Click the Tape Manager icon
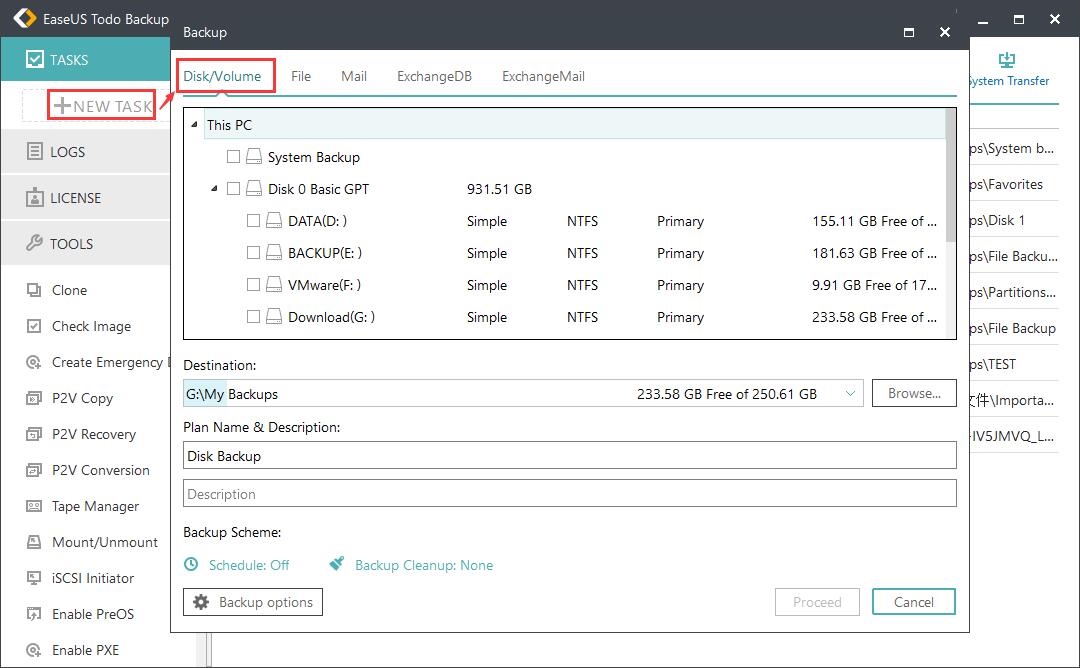The width and height of the screenshot is (1080, 668). [34, 506]
